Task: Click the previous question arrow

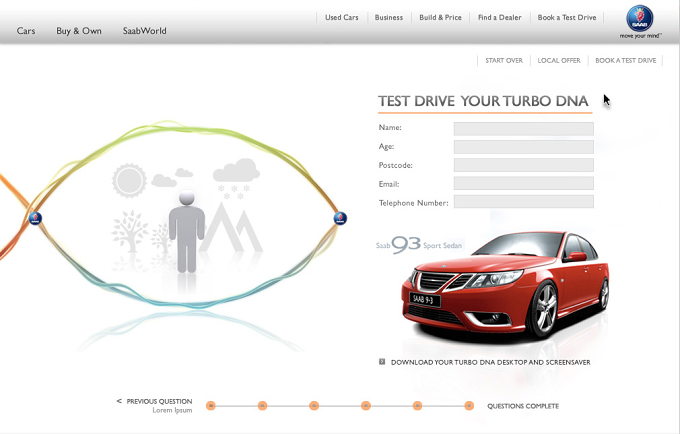Action: pos(119,401)
